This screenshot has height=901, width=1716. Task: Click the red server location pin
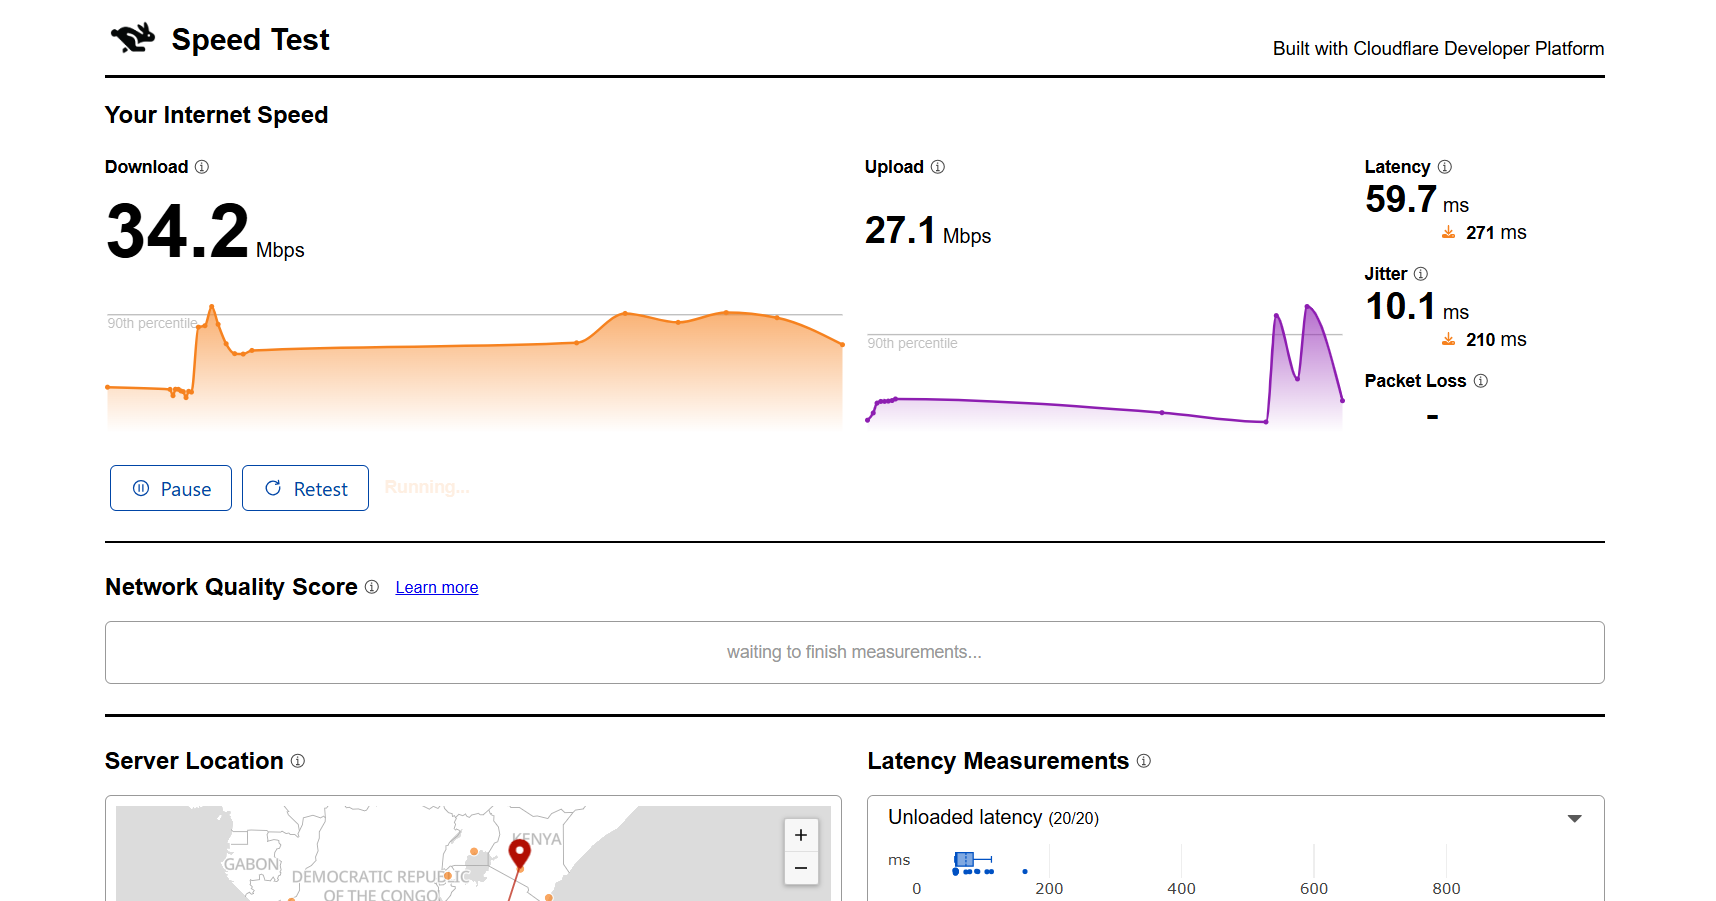pyautogui.click(x=519, y=852)
